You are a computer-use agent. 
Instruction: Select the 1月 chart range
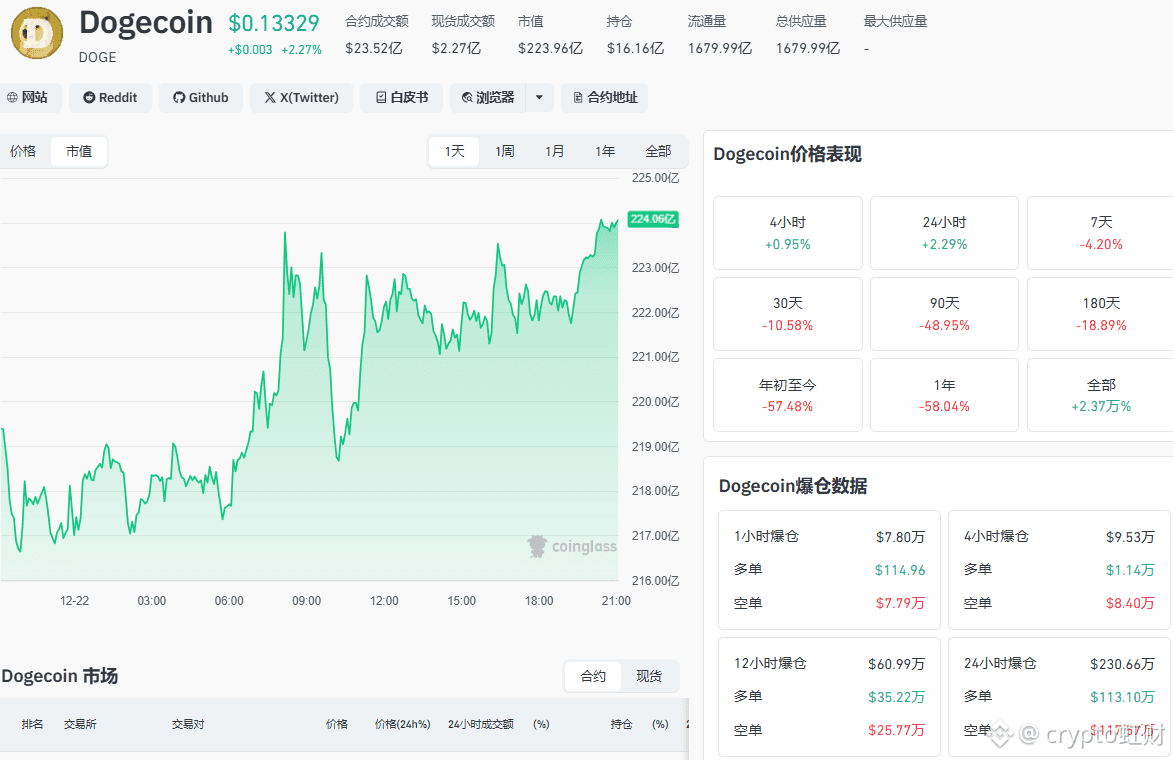(x=554, y=151)
